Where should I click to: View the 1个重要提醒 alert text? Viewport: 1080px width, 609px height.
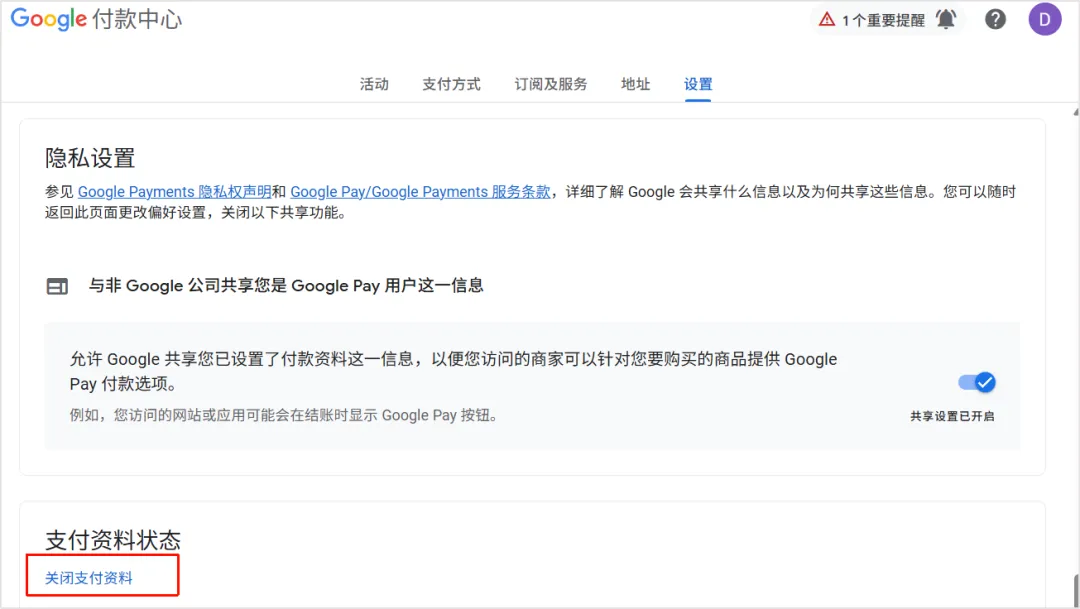pos(883,20)
